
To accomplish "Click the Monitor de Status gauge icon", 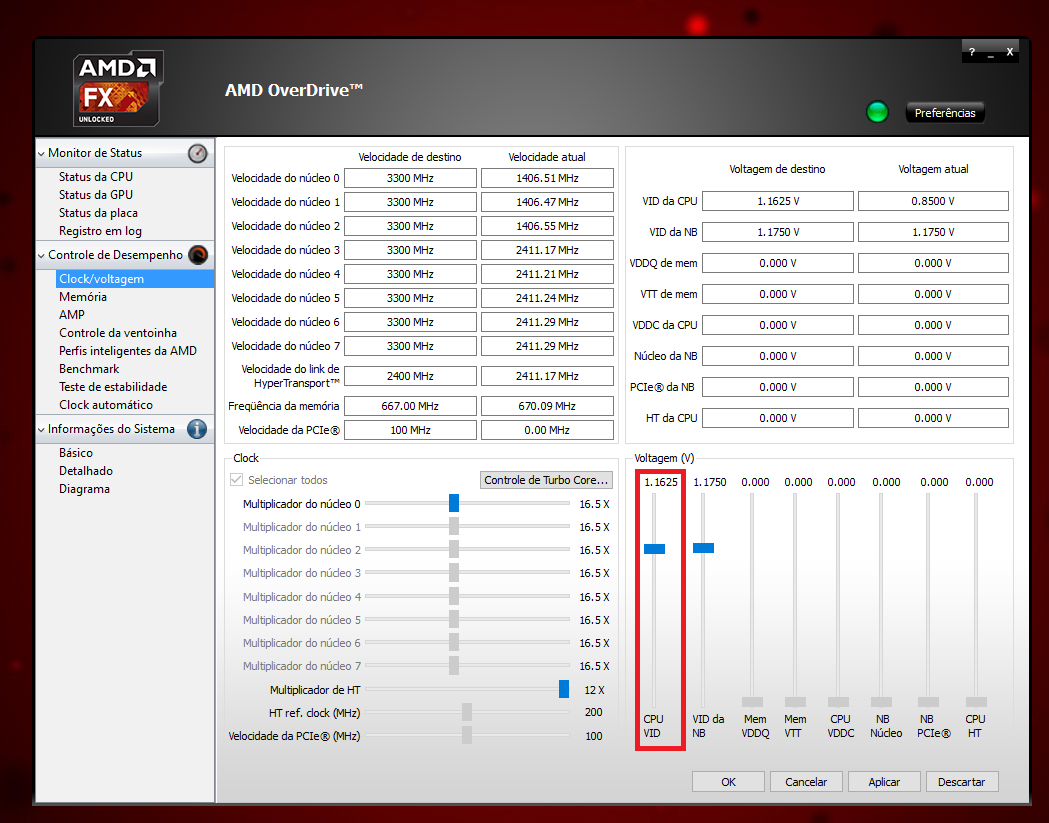I will pos(197,153).
